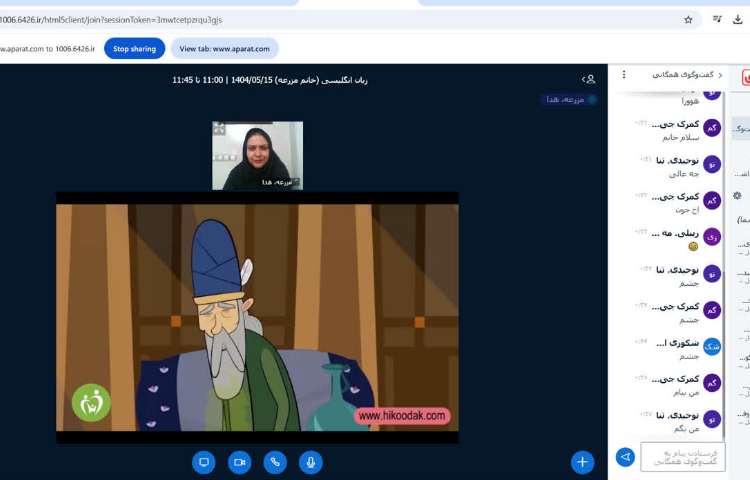The image size is (750, 480).
Task: Select the teacher webcam thumbnail
Action: coord(257,155)
